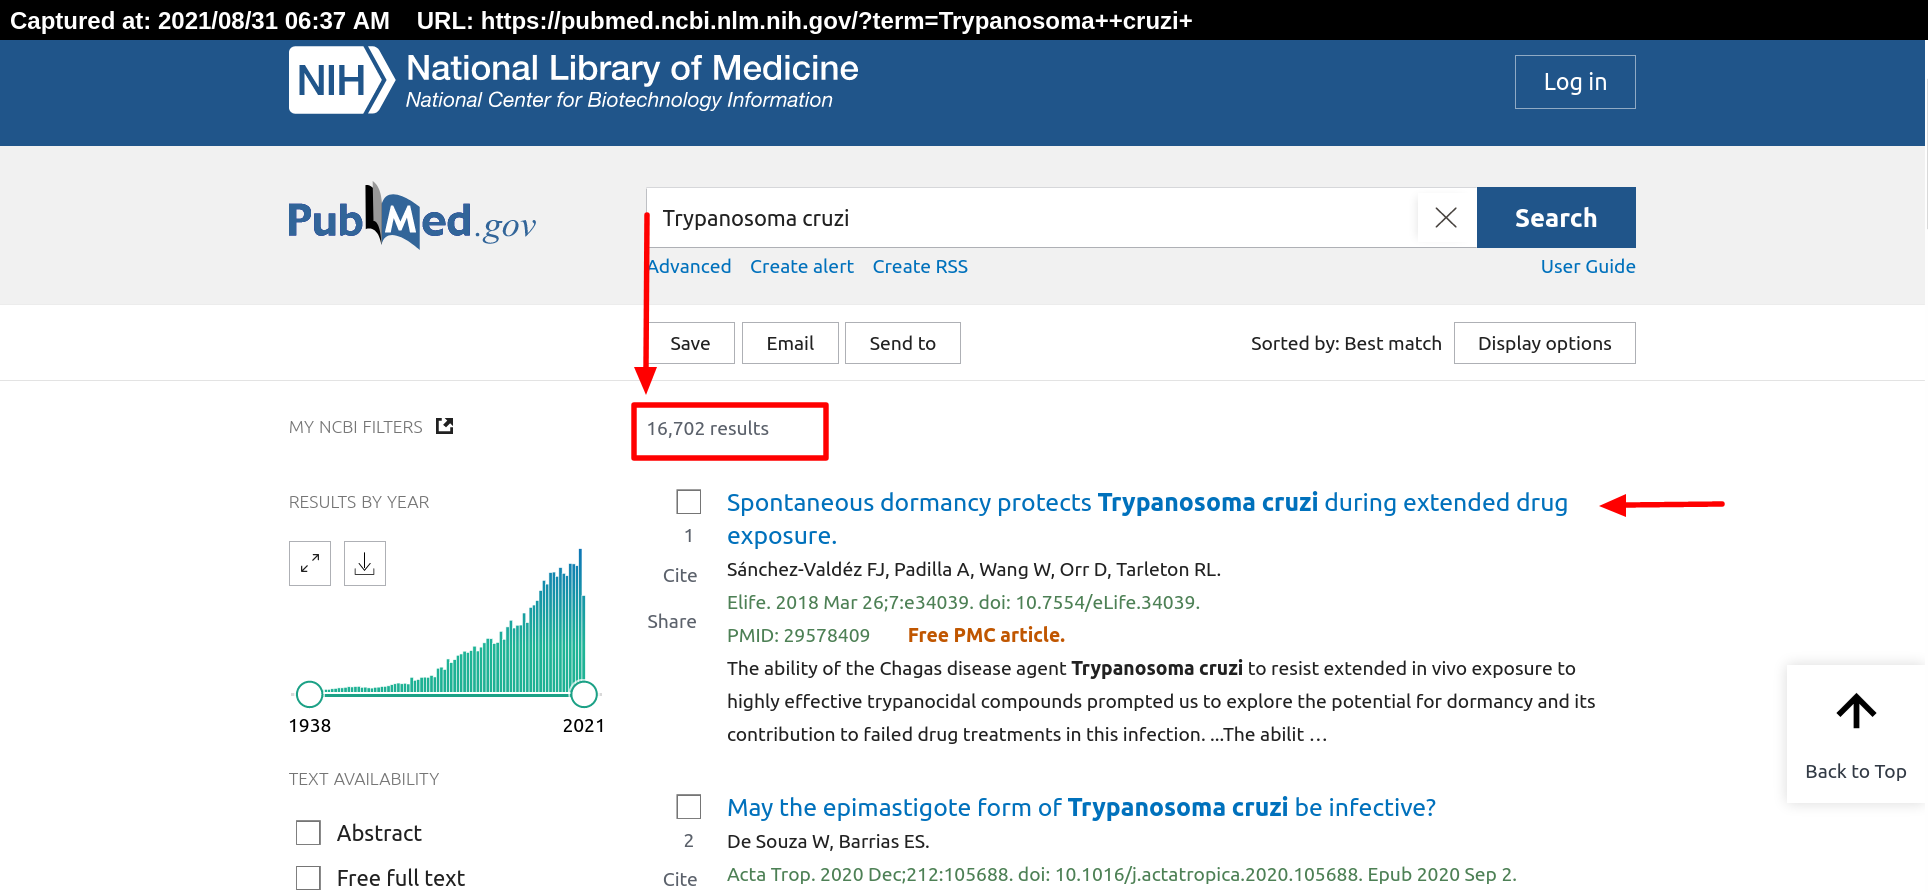This screenshot has height=892, width=1928.
Task: Open My NCBI Filters external link icon
Action: point(445,426)
